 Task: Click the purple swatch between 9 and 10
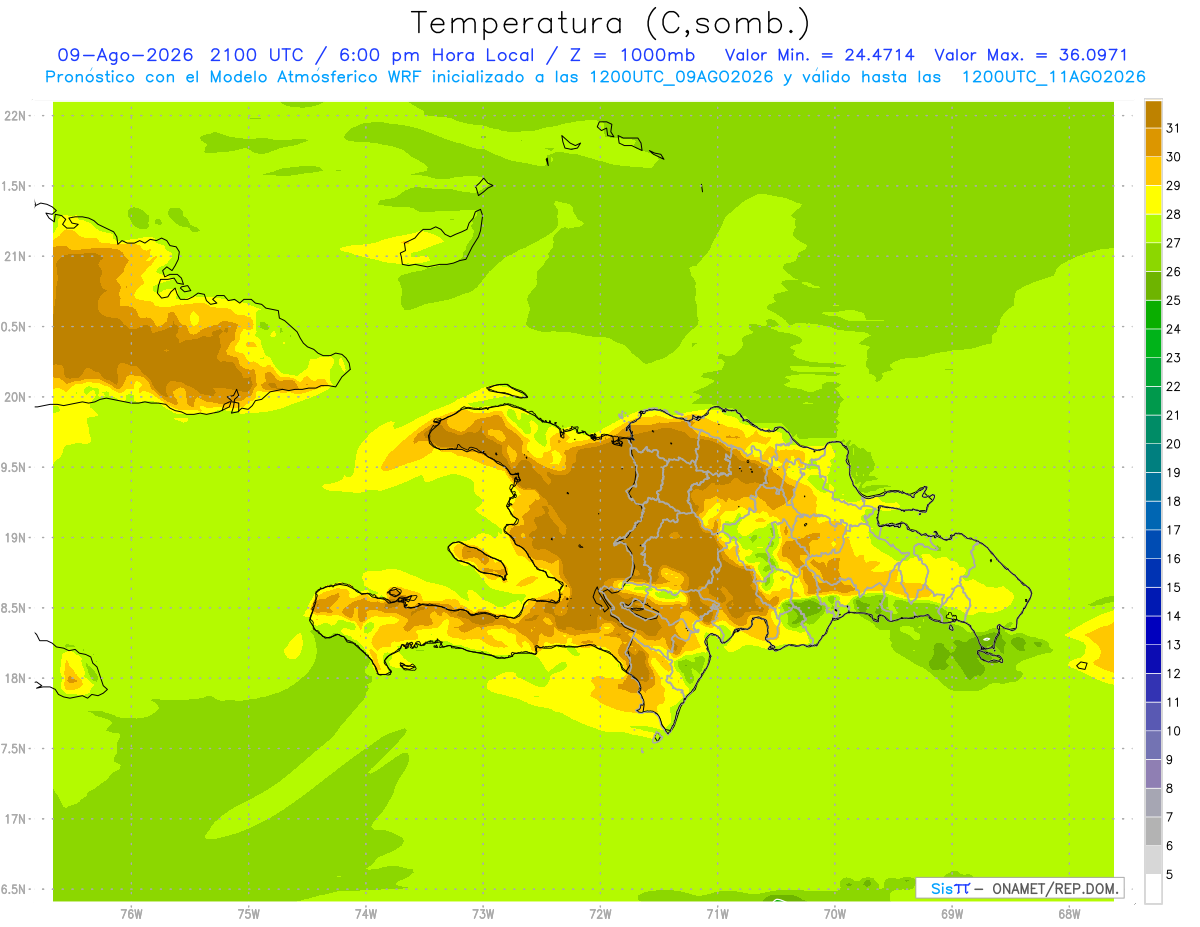point(1153,745)
